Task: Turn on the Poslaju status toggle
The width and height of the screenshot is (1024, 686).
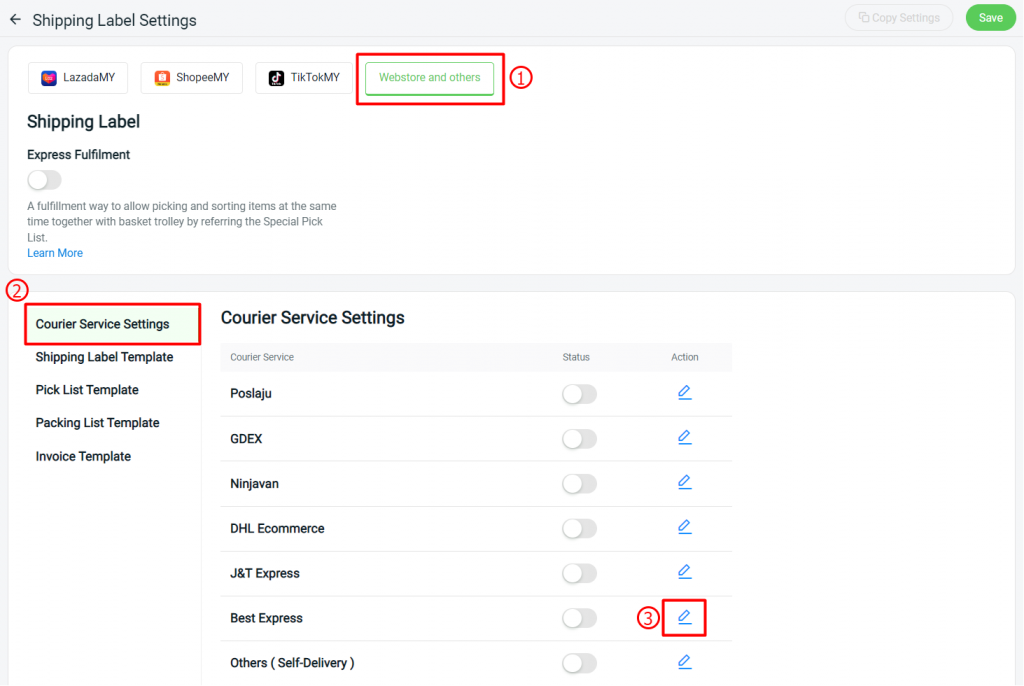Action: 579,394
